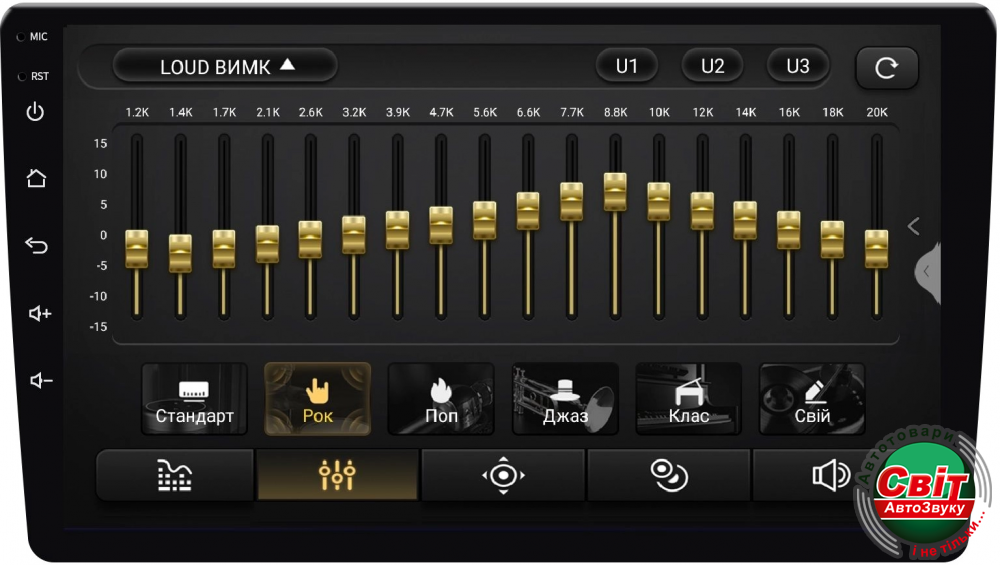
Task: Increase volume with the speaker plus icon
Action: point(39,314)
